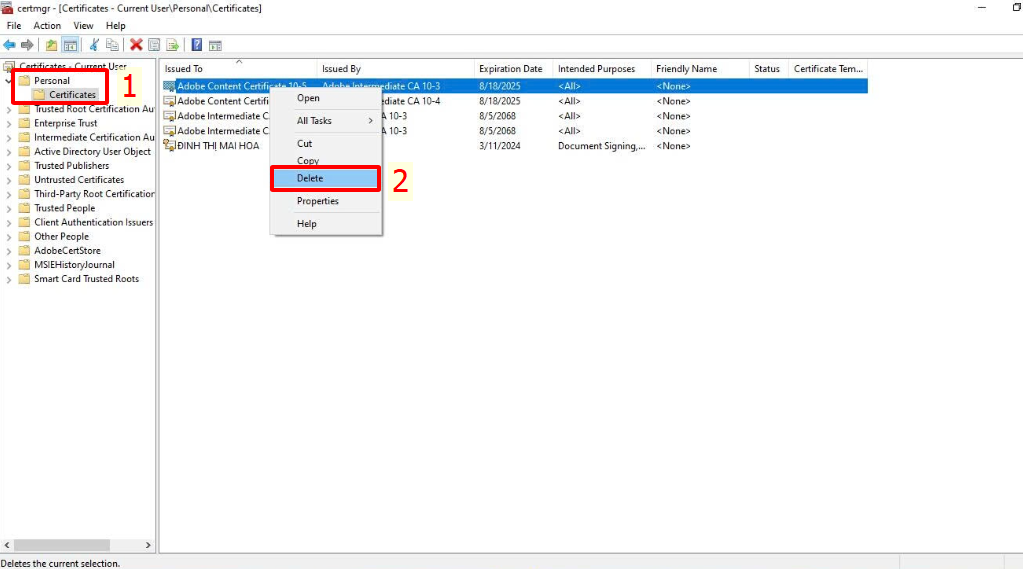The width and height of the screenshot is (1023, 569).
Task: Toggle the Show/Hide Action Pane icon
Action: click(x=215, y=45)
